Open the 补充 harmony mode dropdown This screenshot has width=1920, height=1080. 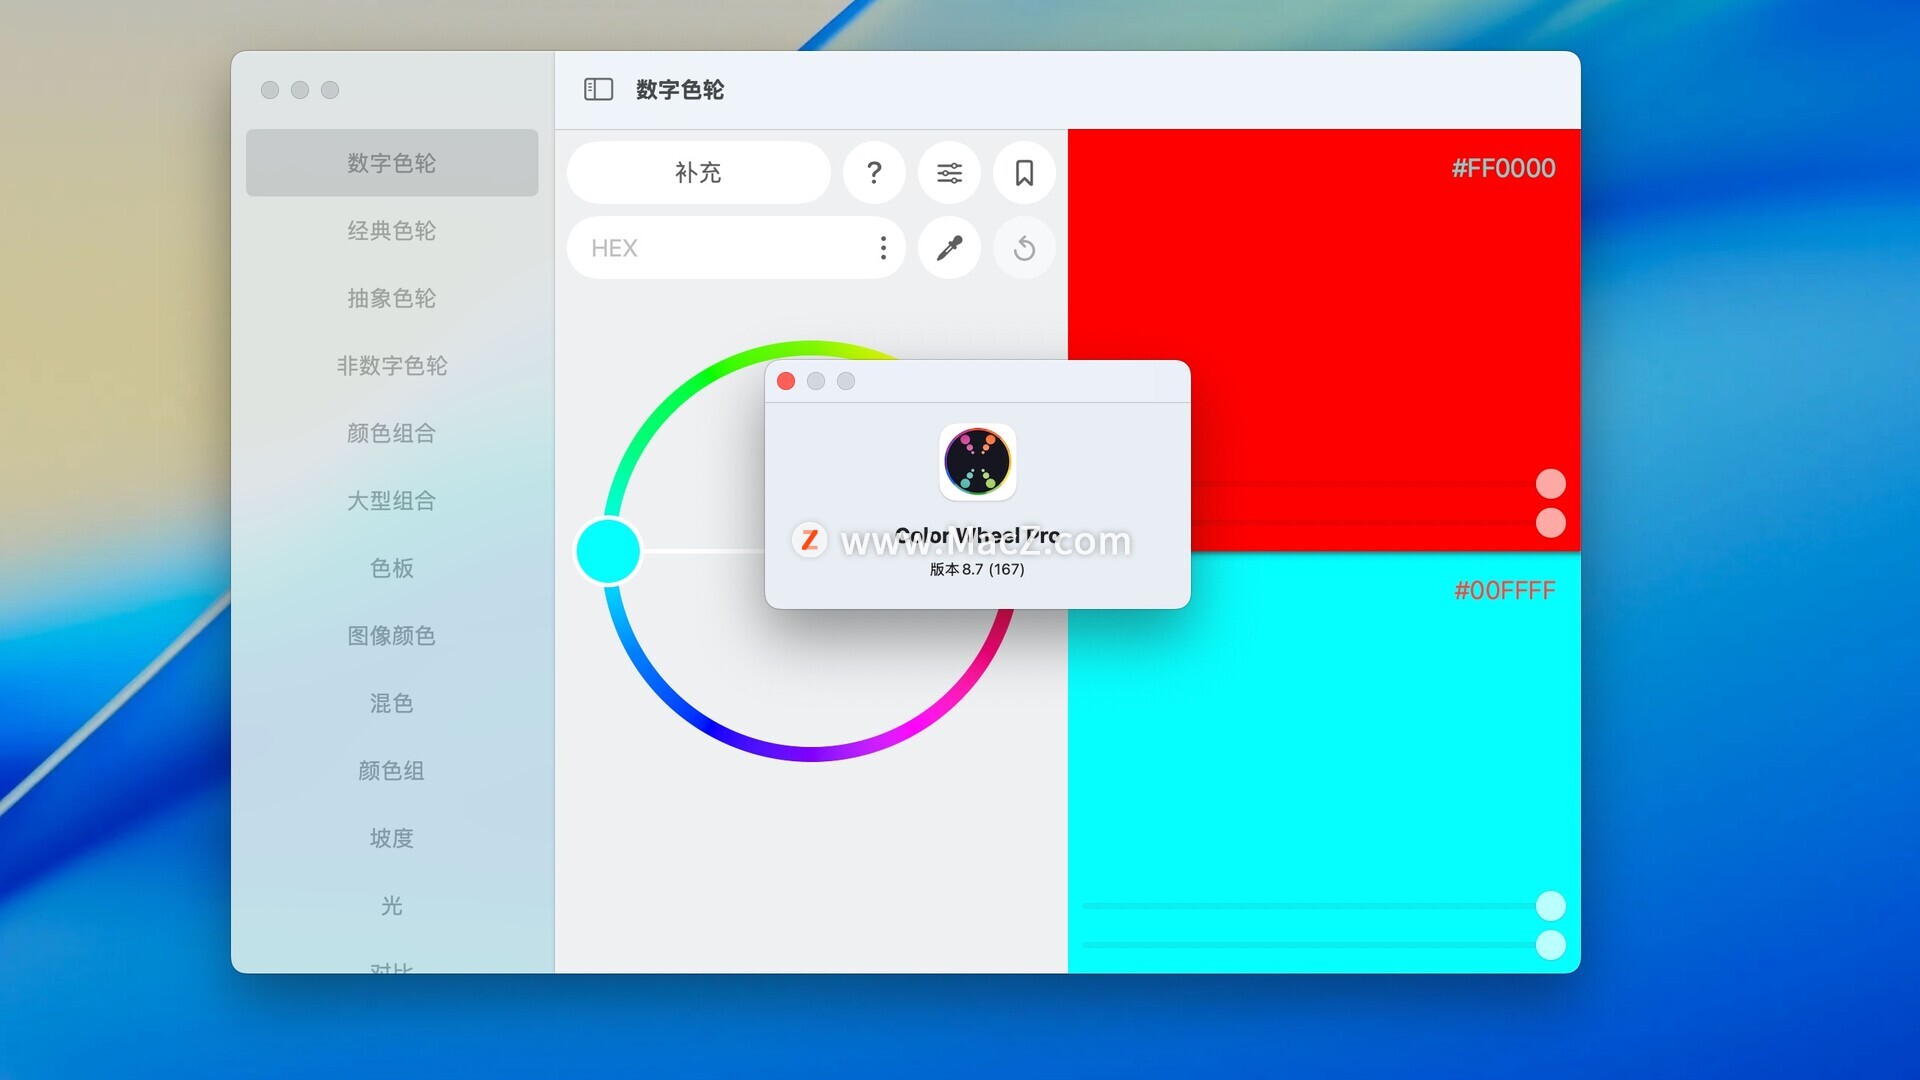[x=698, y=173]
